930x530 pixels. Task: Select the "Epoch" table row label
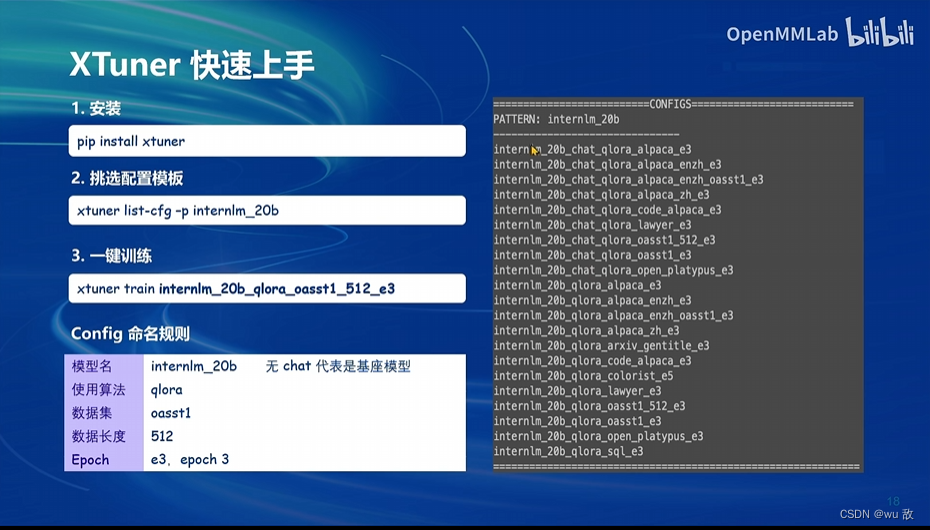point(90,460)
